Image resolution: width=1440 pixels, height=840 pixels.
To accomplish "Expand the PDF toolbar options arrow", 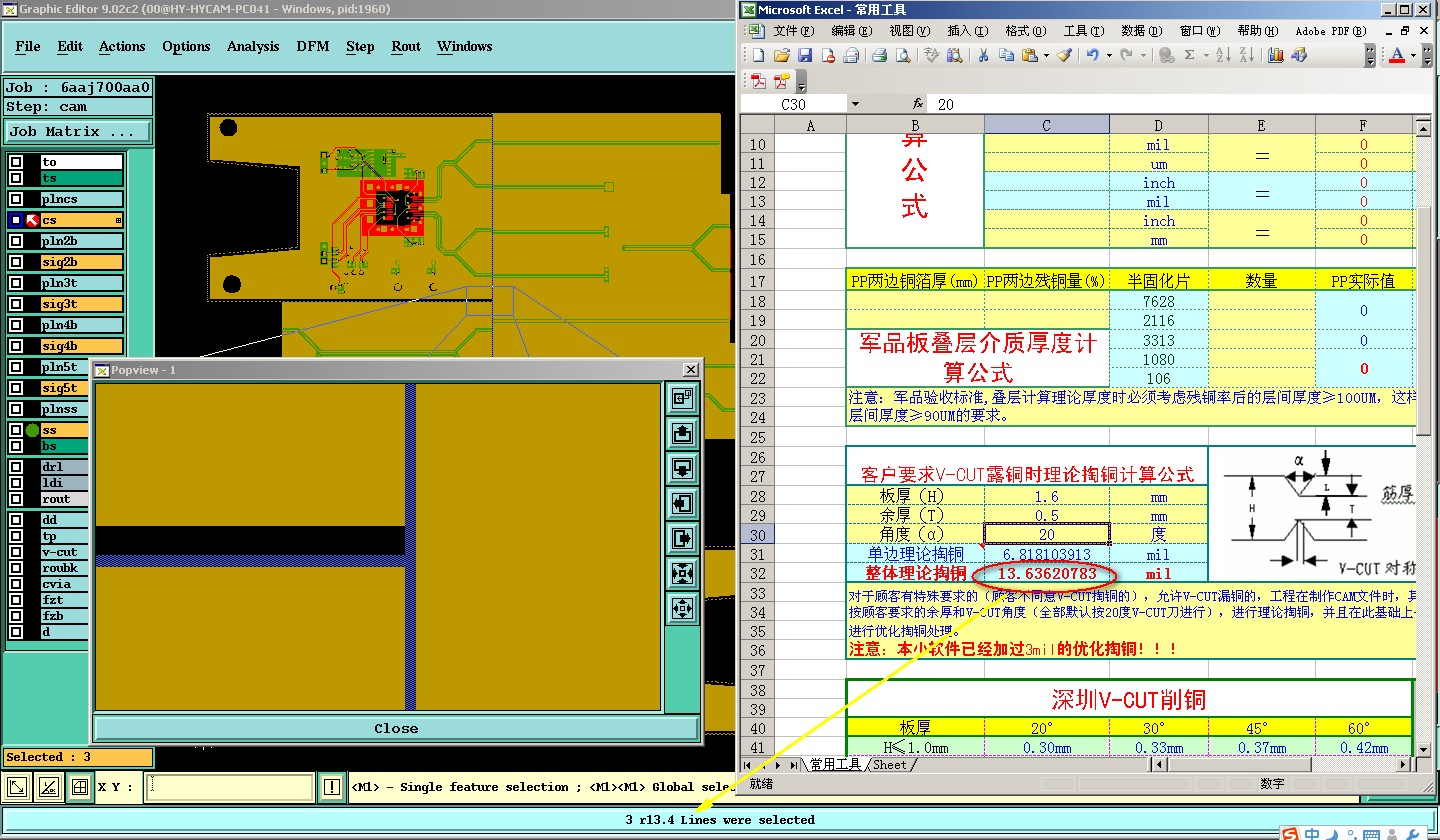I will (x=801, y=83).
